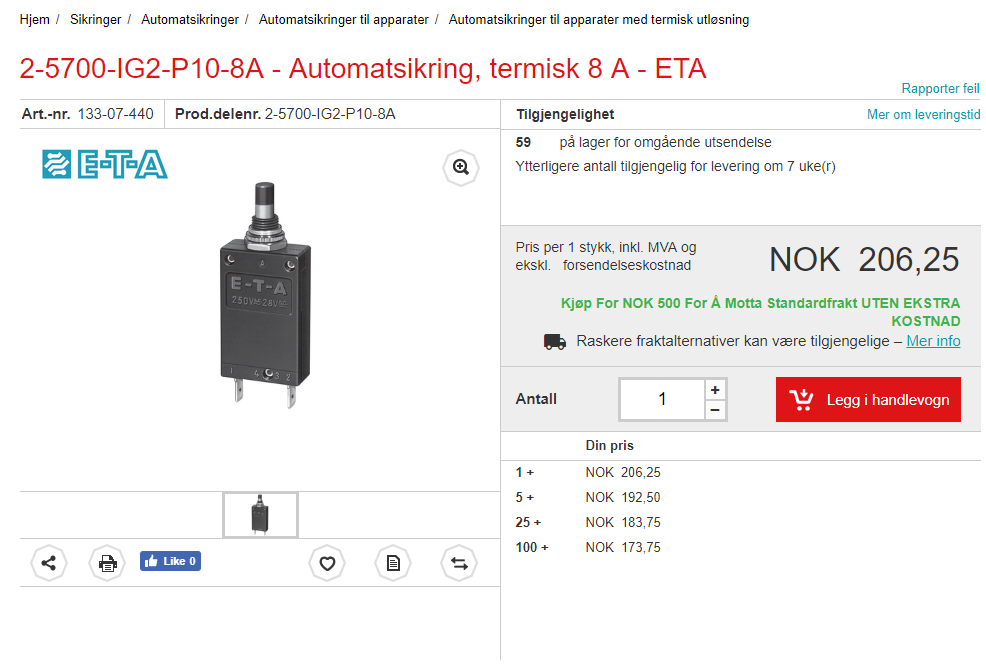The width and height of the screenshot is (986, 670).
Task: Open the share icon below the image
Action: (48, 563)
